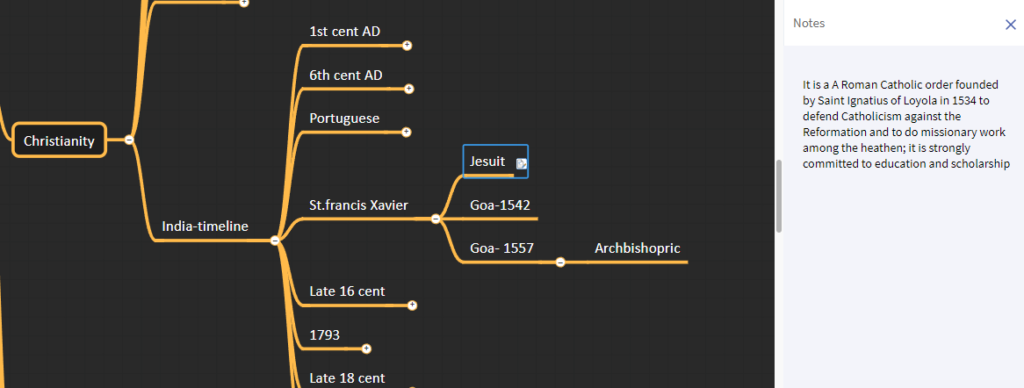Collapse the Christianity node children
1024x388 pixels.
pos(129,139)
